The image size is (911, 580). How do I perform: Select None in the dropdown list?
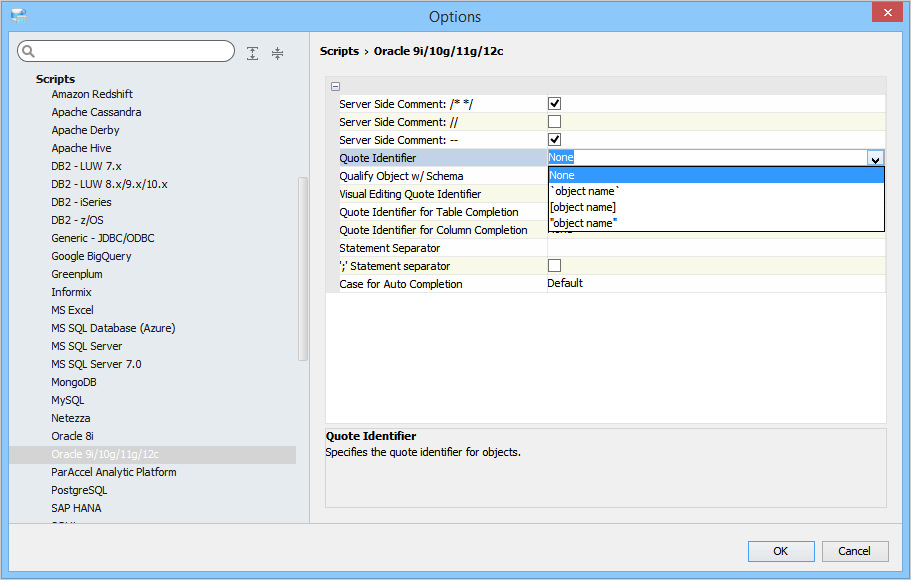(562, 175)
